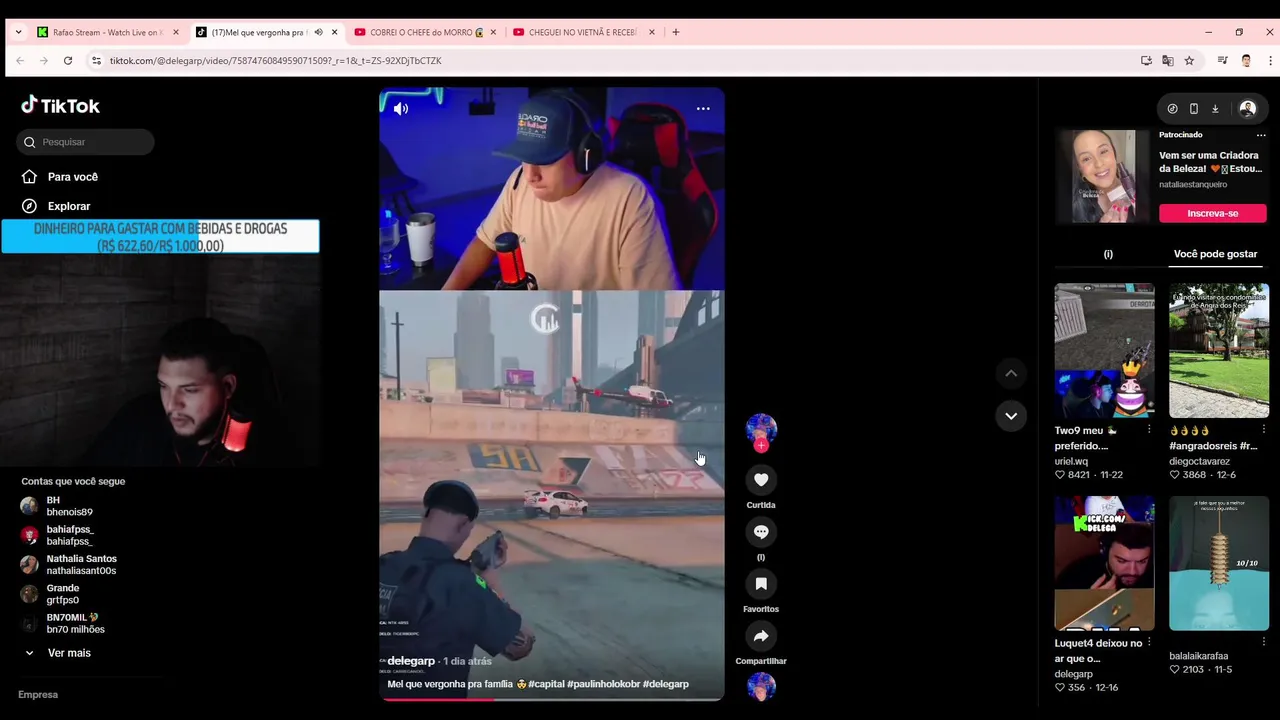Open uriel.wq recommended video thumbnail
This screenshot has width=1280, height=720.
tap(1104, 350)
